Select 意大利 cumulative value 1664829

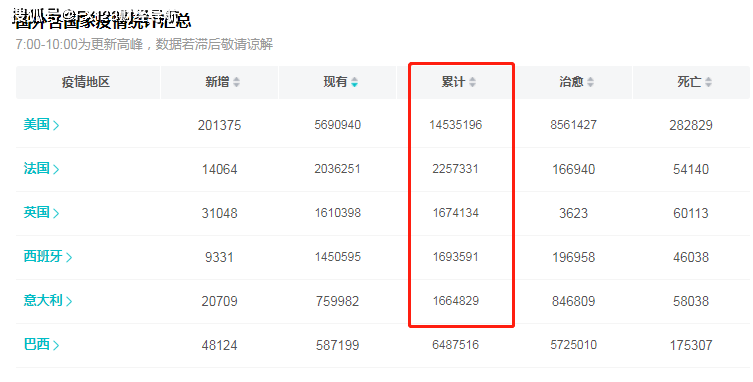(456, 301)
